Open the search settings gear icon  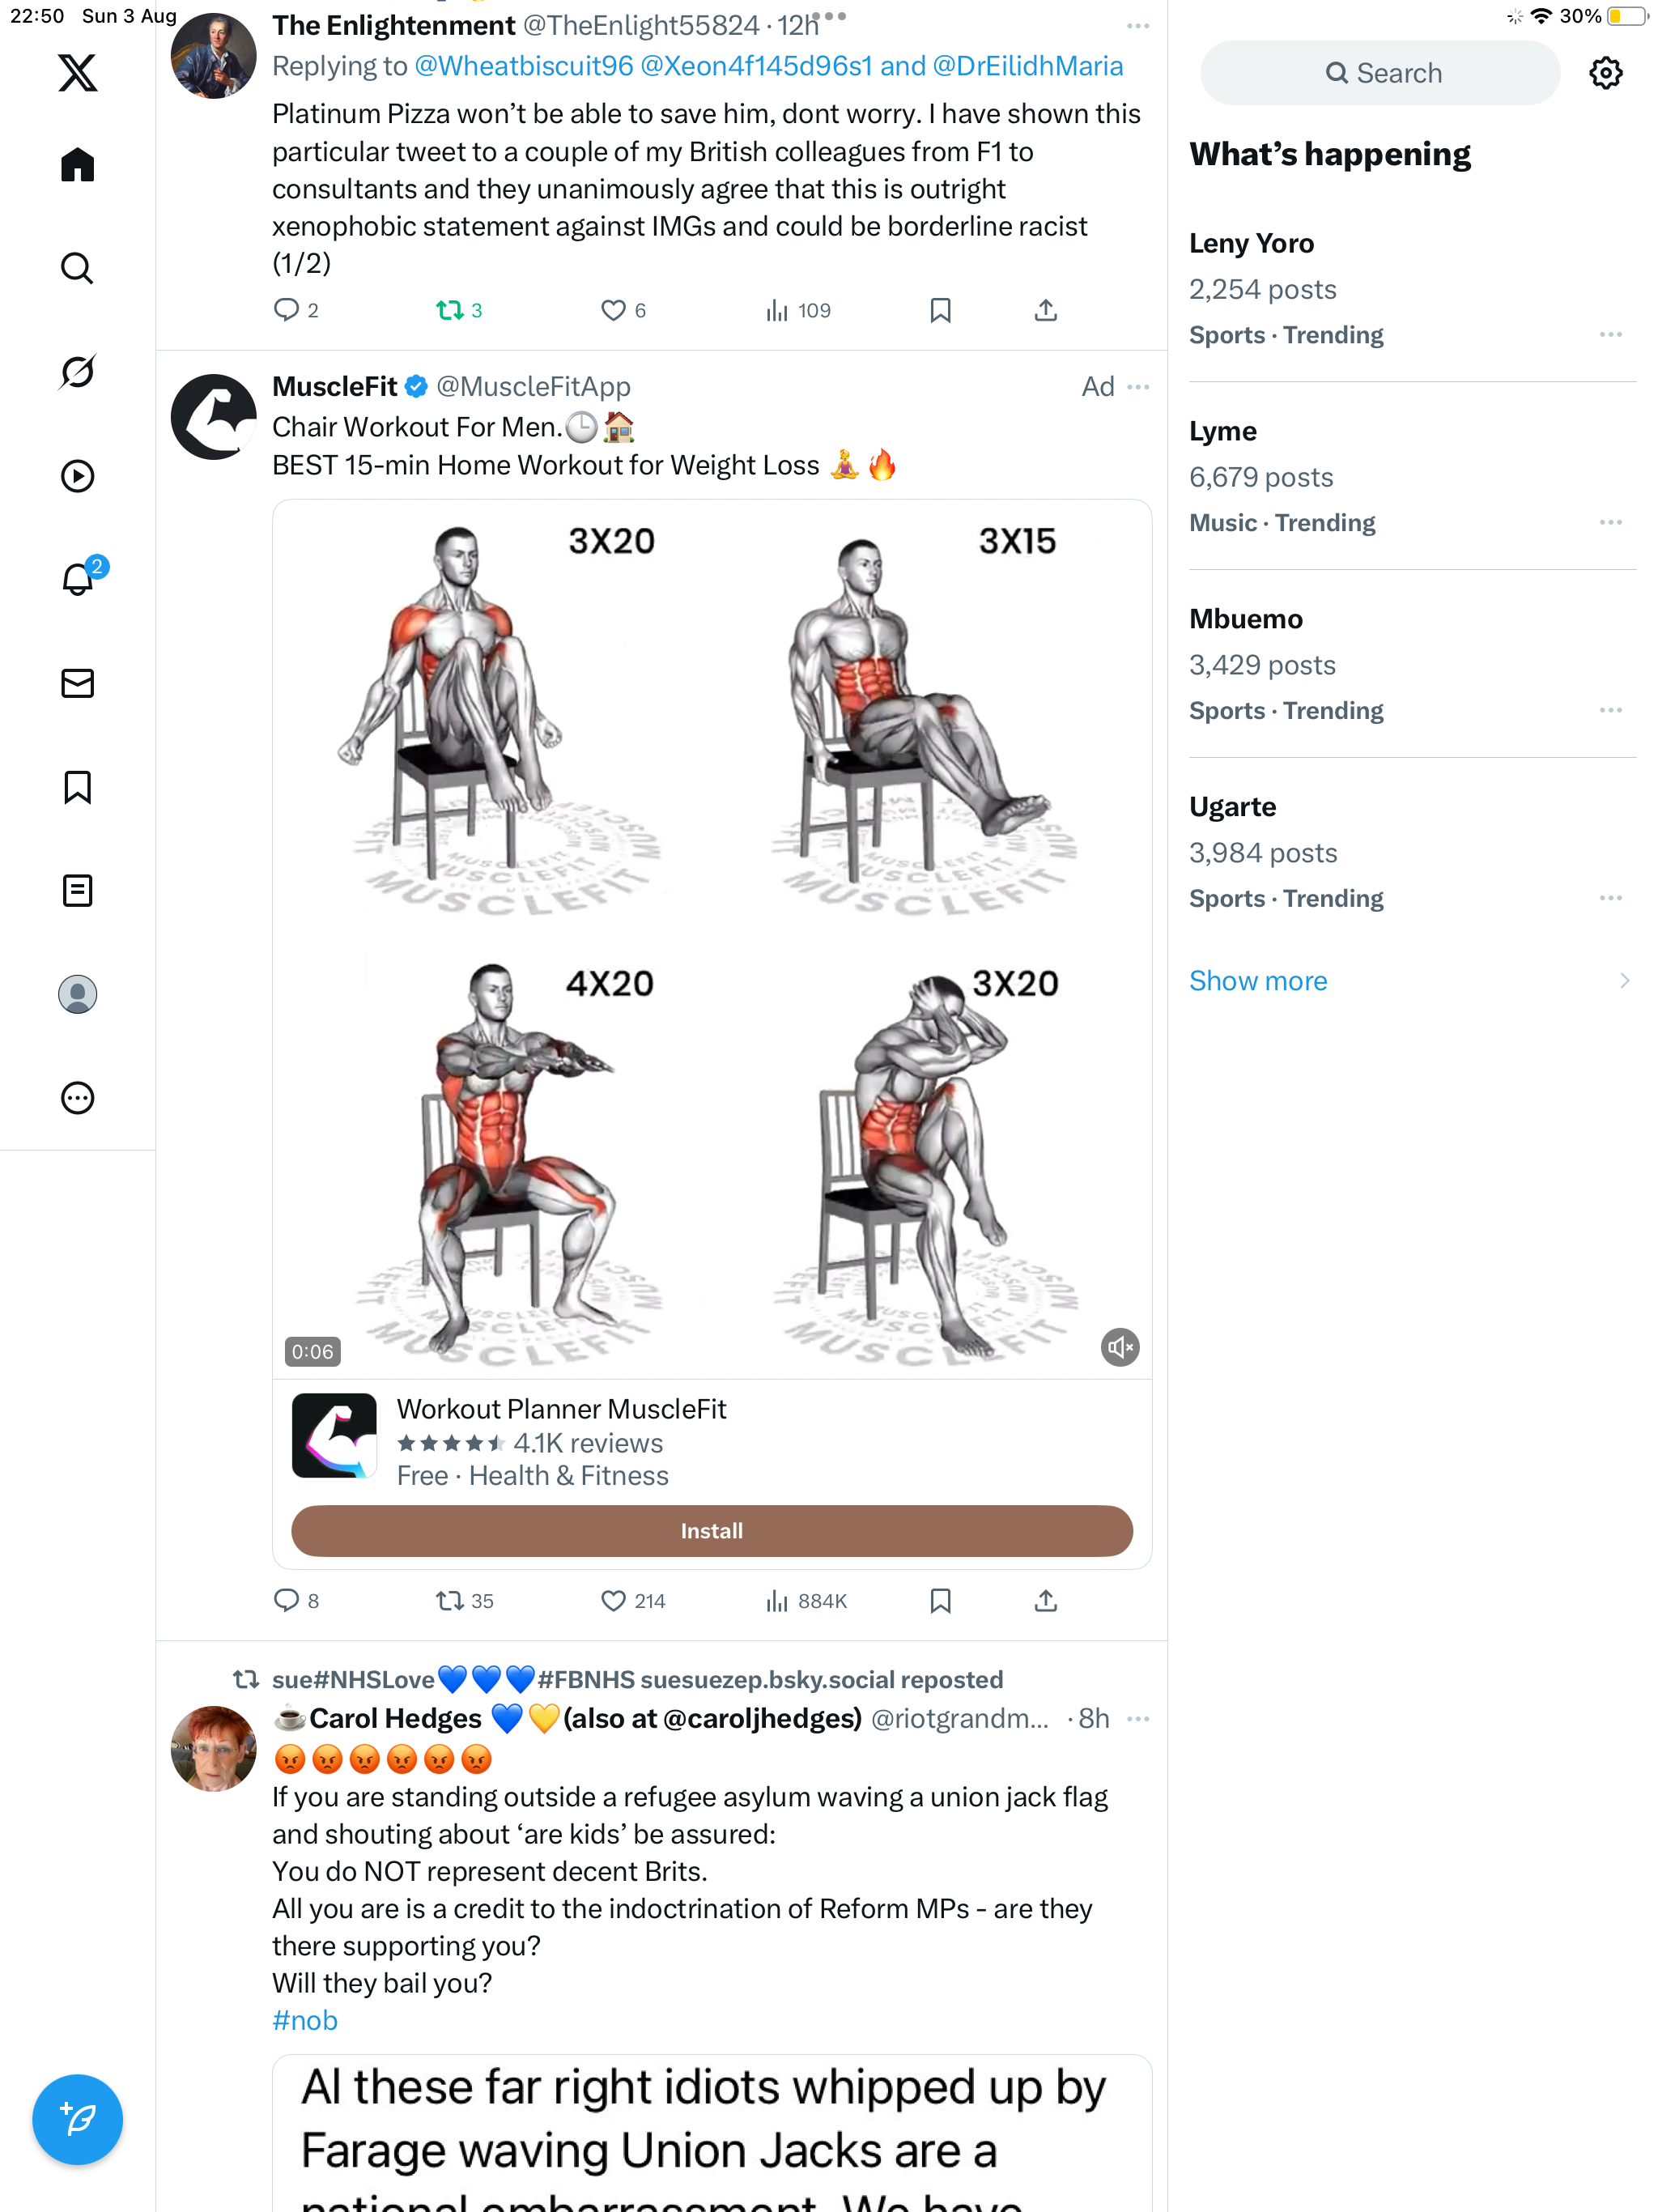coord(1605,73)
